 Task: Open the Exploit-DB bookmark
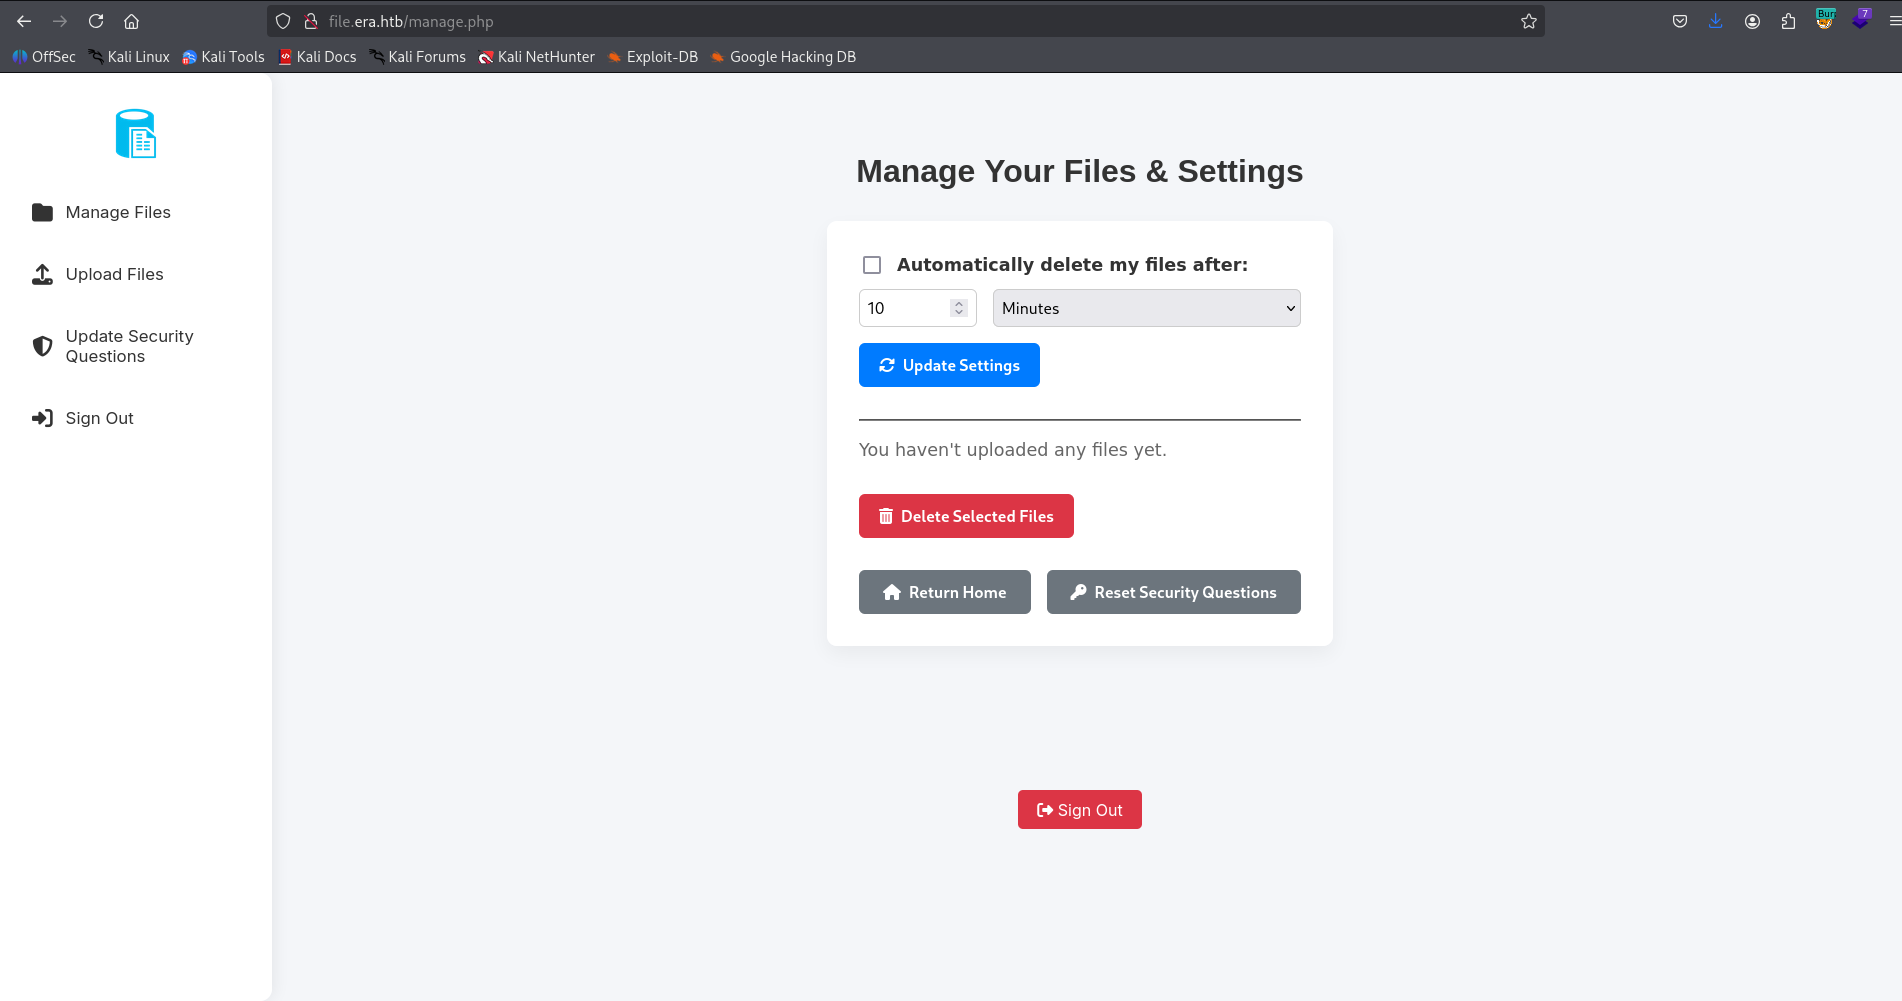pos(652,57)
